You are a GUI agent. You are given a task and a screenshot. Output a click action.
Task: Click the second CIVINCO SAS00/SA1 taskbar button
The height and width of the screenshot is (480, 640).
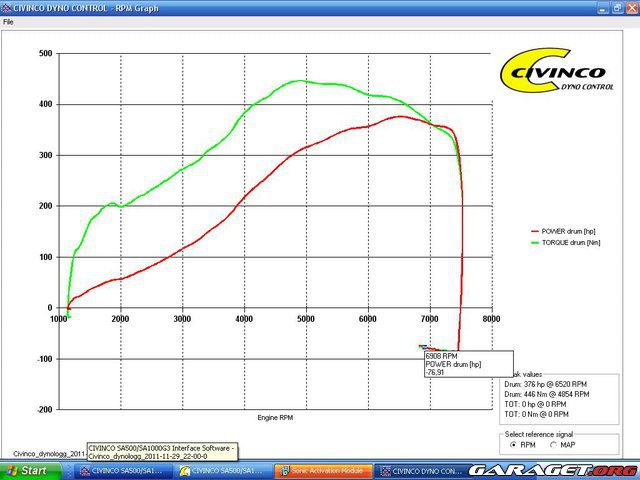(x=220, y=470)
